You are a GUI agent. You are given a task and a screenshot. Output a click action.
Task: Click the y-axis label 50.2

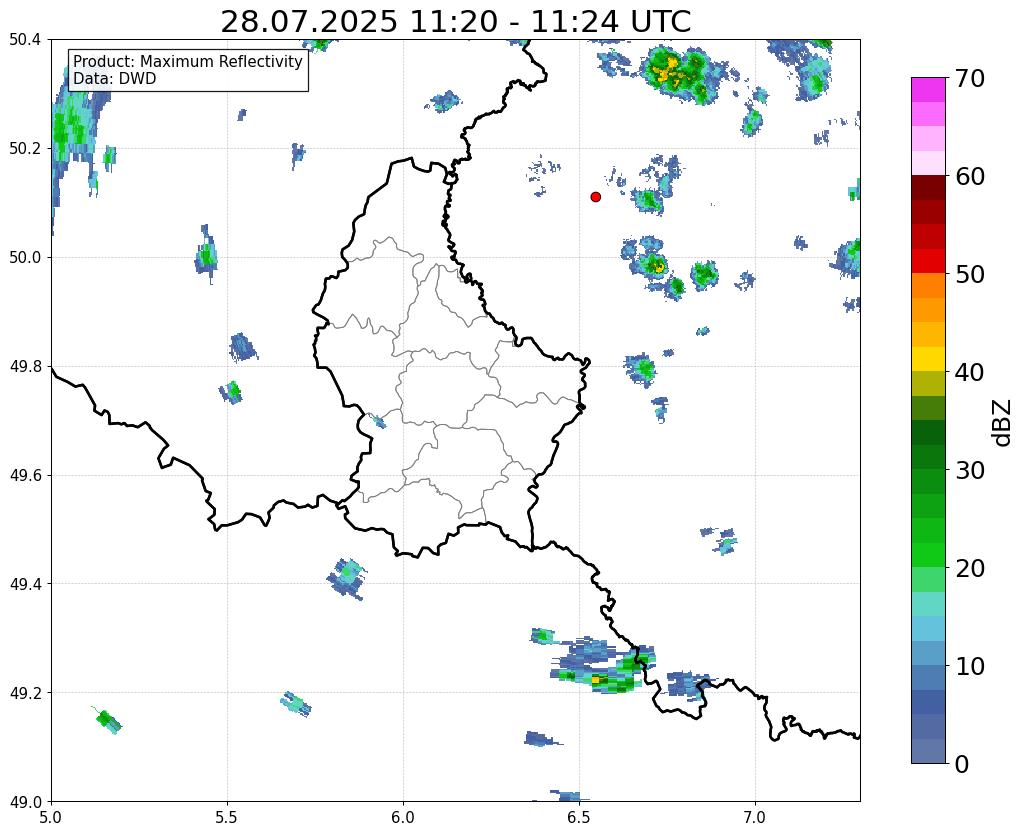(25, 149)
